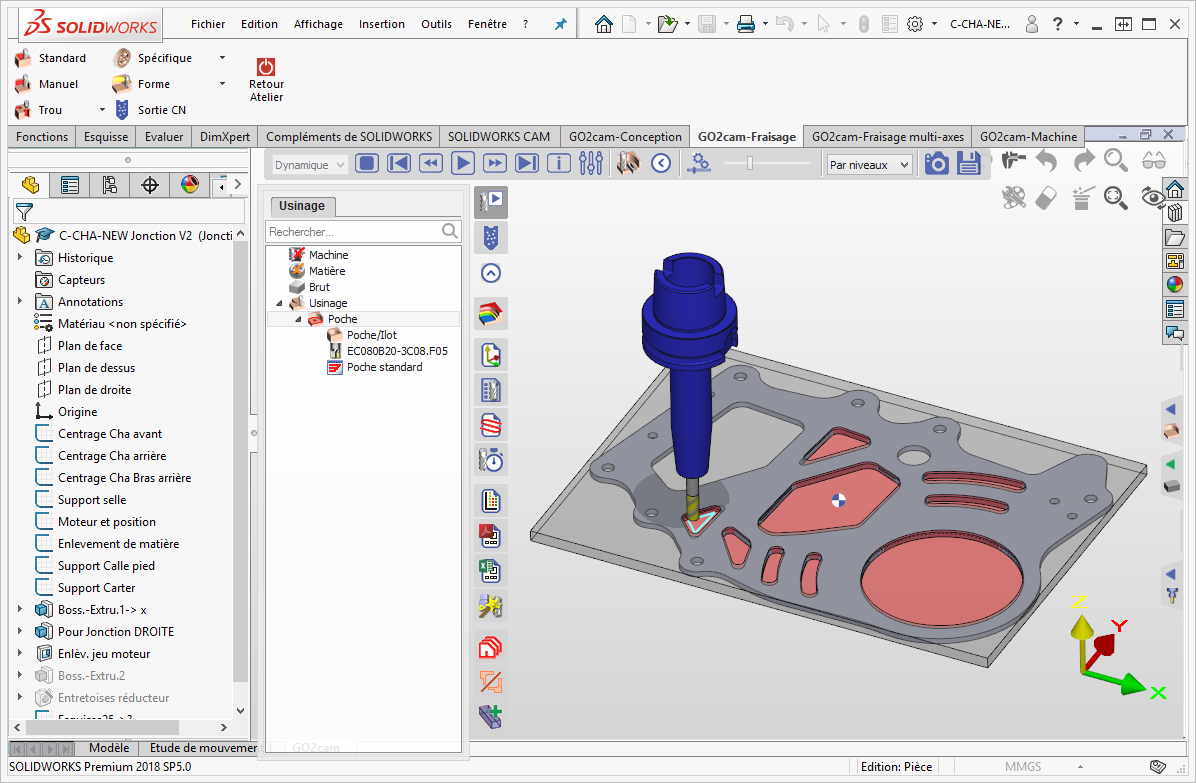Open simulation settings sliders icon
The width and height of the screenshot is (1196, 783).
591,163
